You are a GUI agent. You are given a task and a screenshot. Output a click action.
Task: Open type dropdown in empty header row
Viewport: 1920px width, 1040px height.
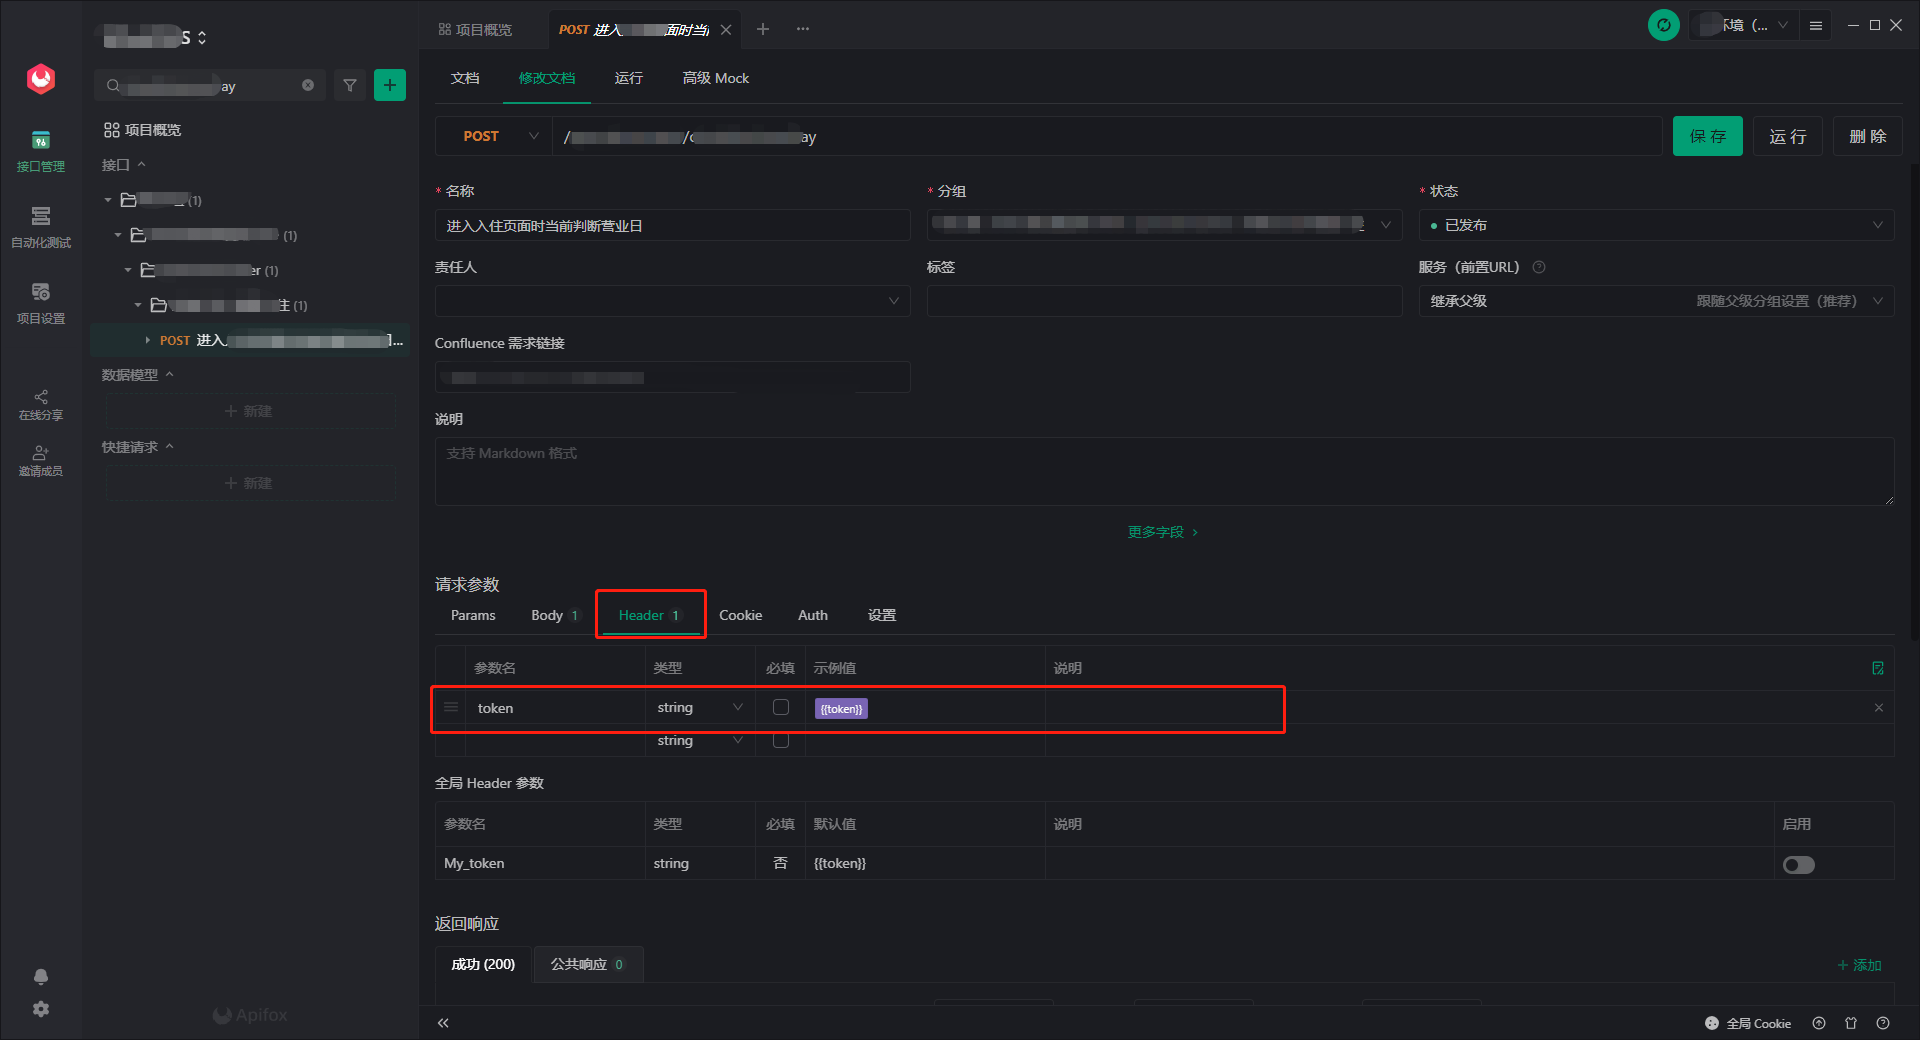(x=700, y=740)
